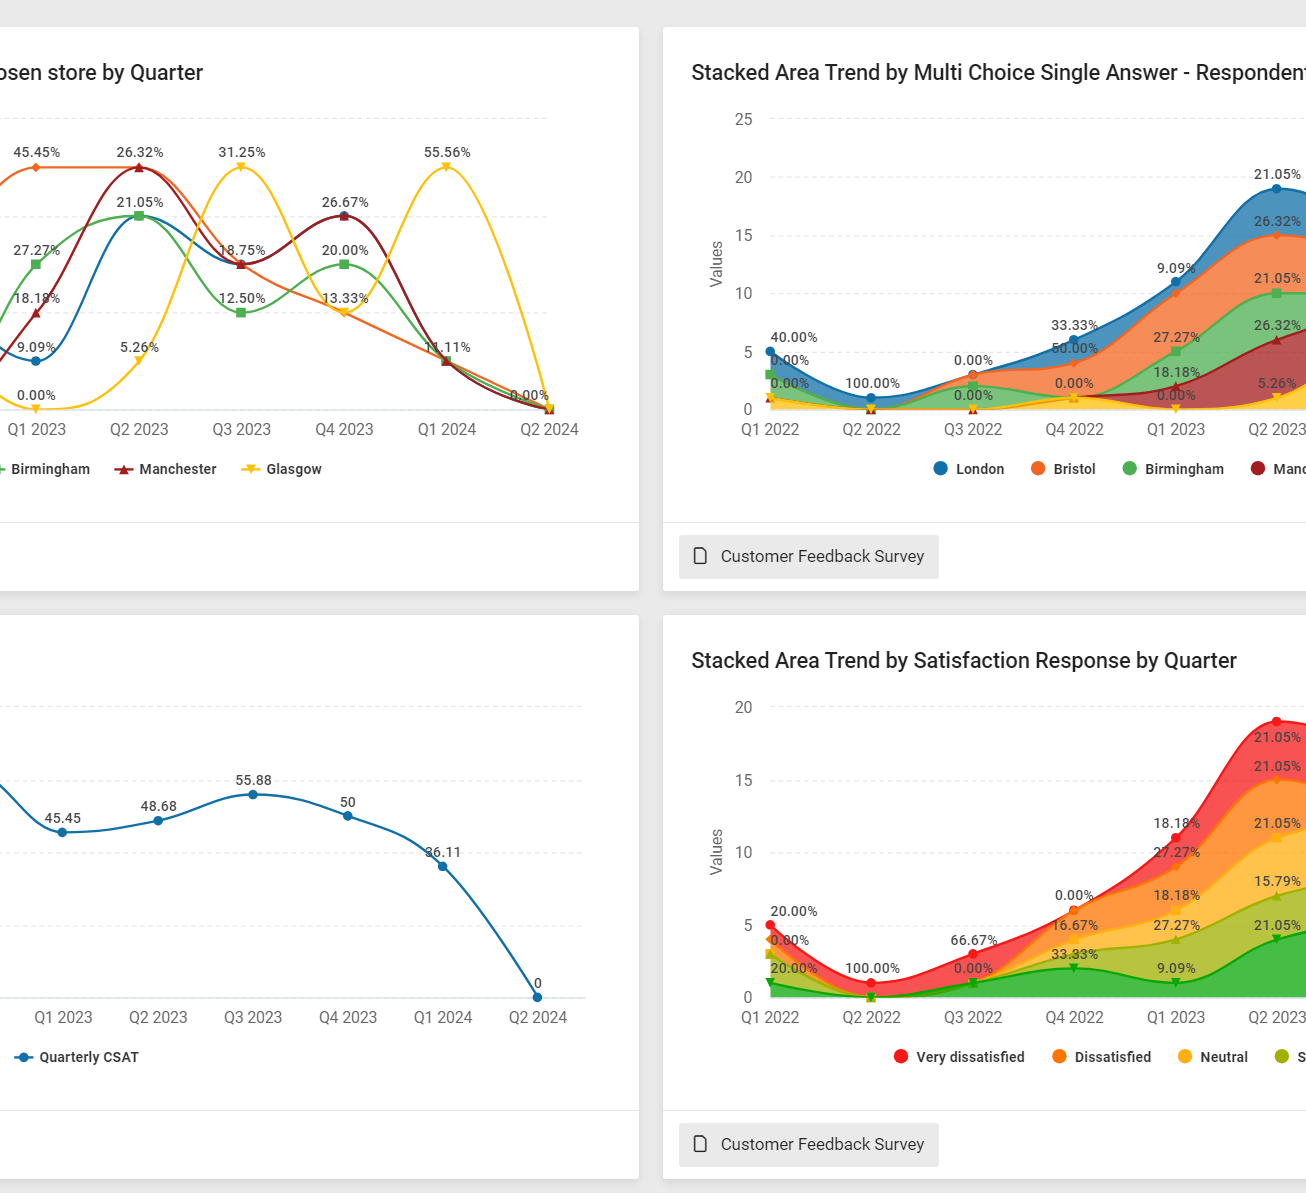
Task: Select the 55.56% Glasgow peak at Q1 2024
Action: [446, 167]
